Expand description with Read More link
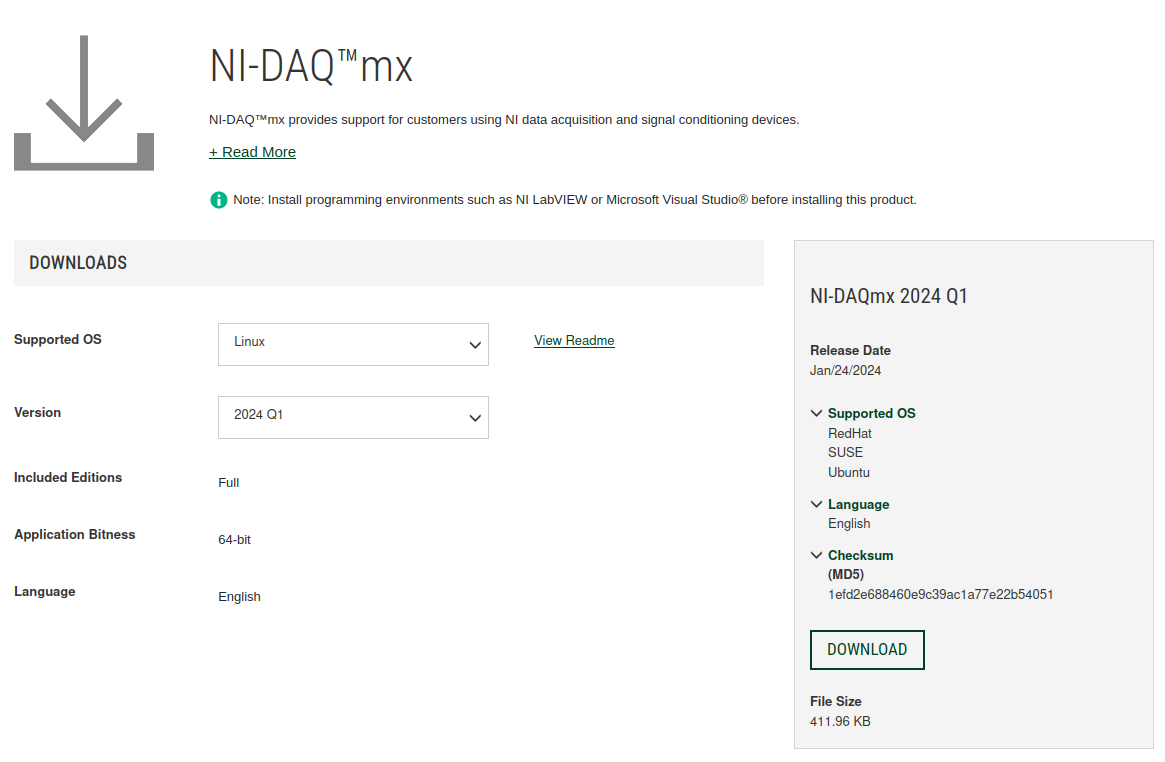 point(252,152)
